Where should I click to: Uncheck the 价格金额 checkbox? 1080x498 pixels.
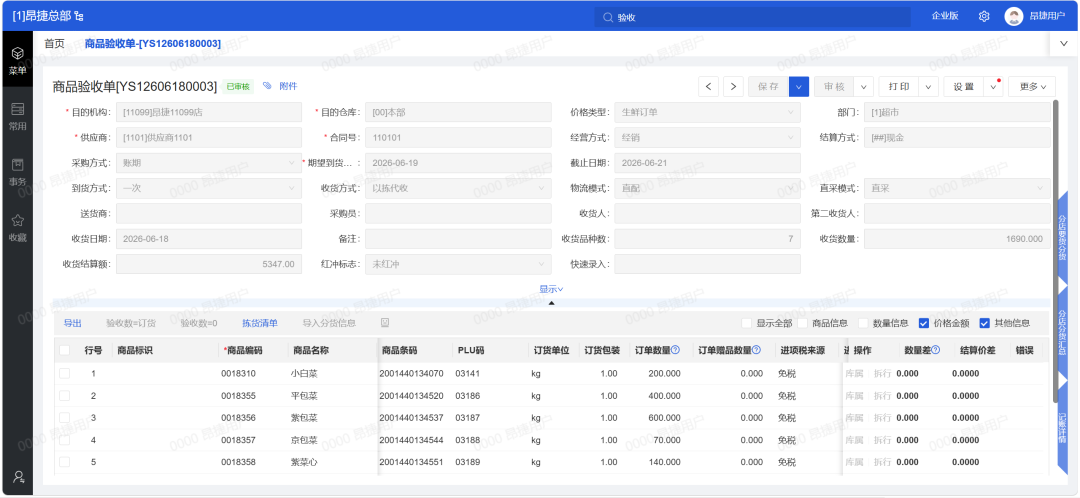(924, 323)
